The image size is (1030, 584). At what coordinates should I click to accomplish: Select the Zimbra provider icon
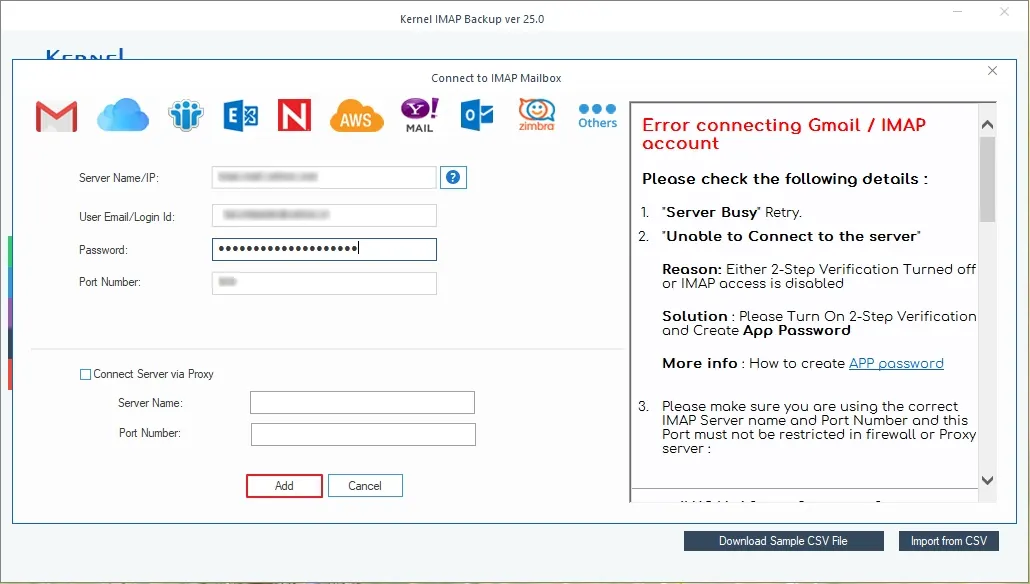pyautogui.click(x=537, y=114)
